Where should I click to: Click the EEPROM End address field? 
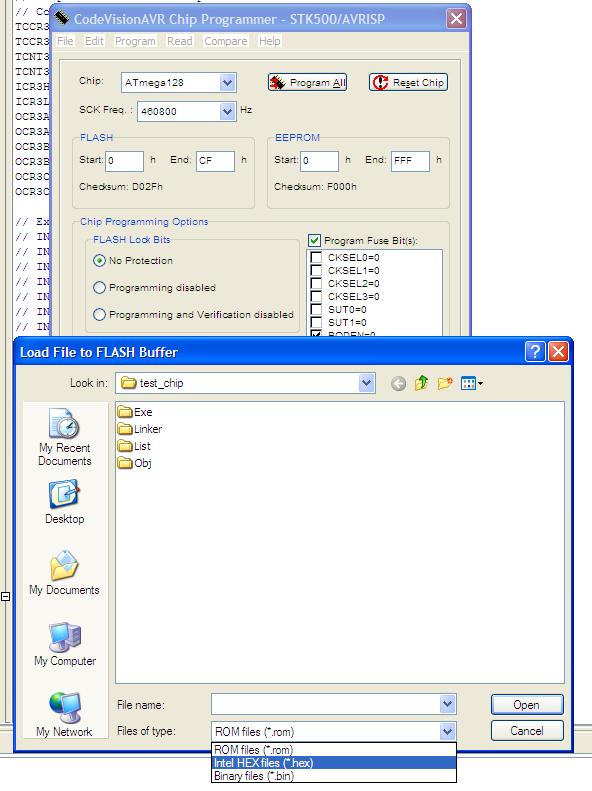click(410, 161)
